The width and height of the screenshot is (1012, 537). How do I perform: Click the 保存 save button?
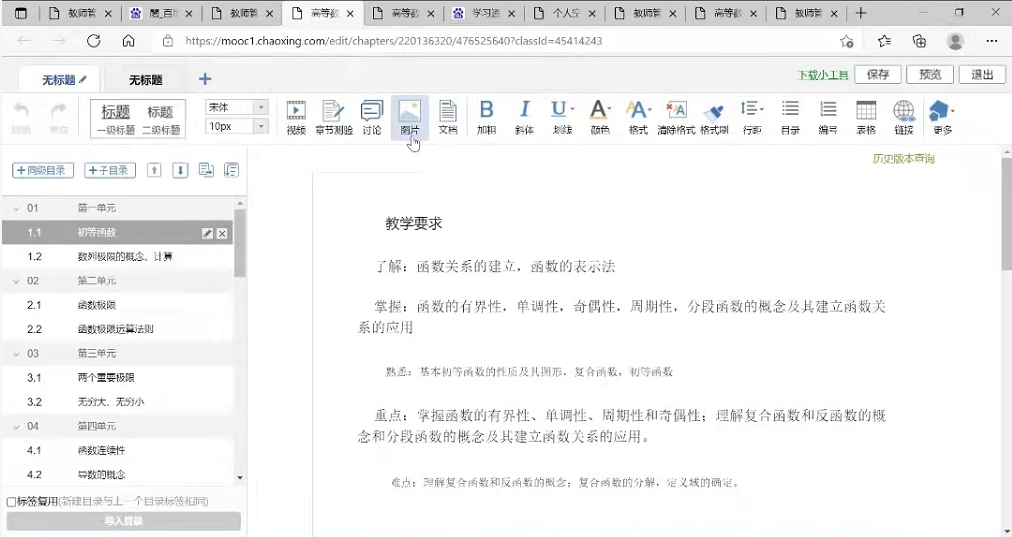(x=878, y=75)
